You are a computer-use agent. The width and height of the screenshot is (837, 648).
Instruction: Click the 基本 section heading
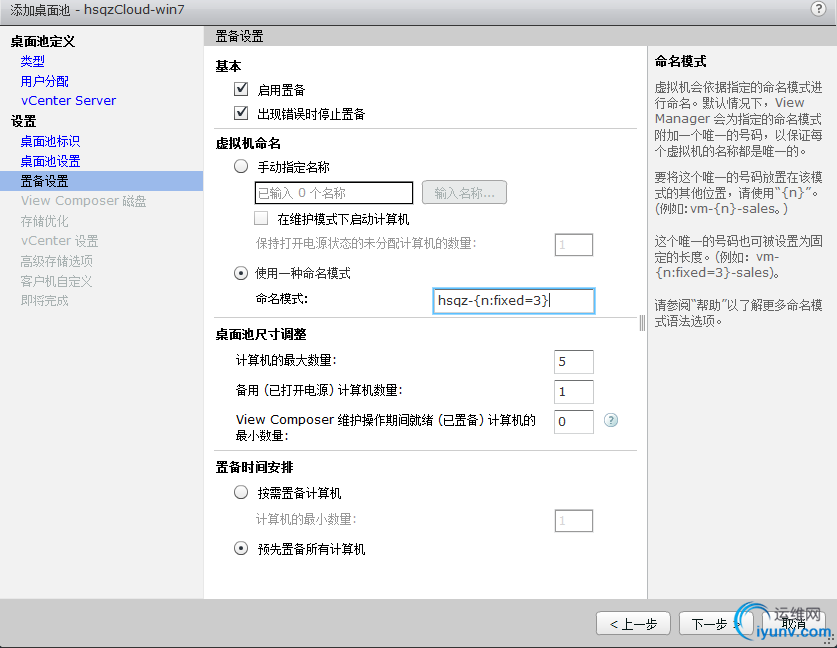228,66
